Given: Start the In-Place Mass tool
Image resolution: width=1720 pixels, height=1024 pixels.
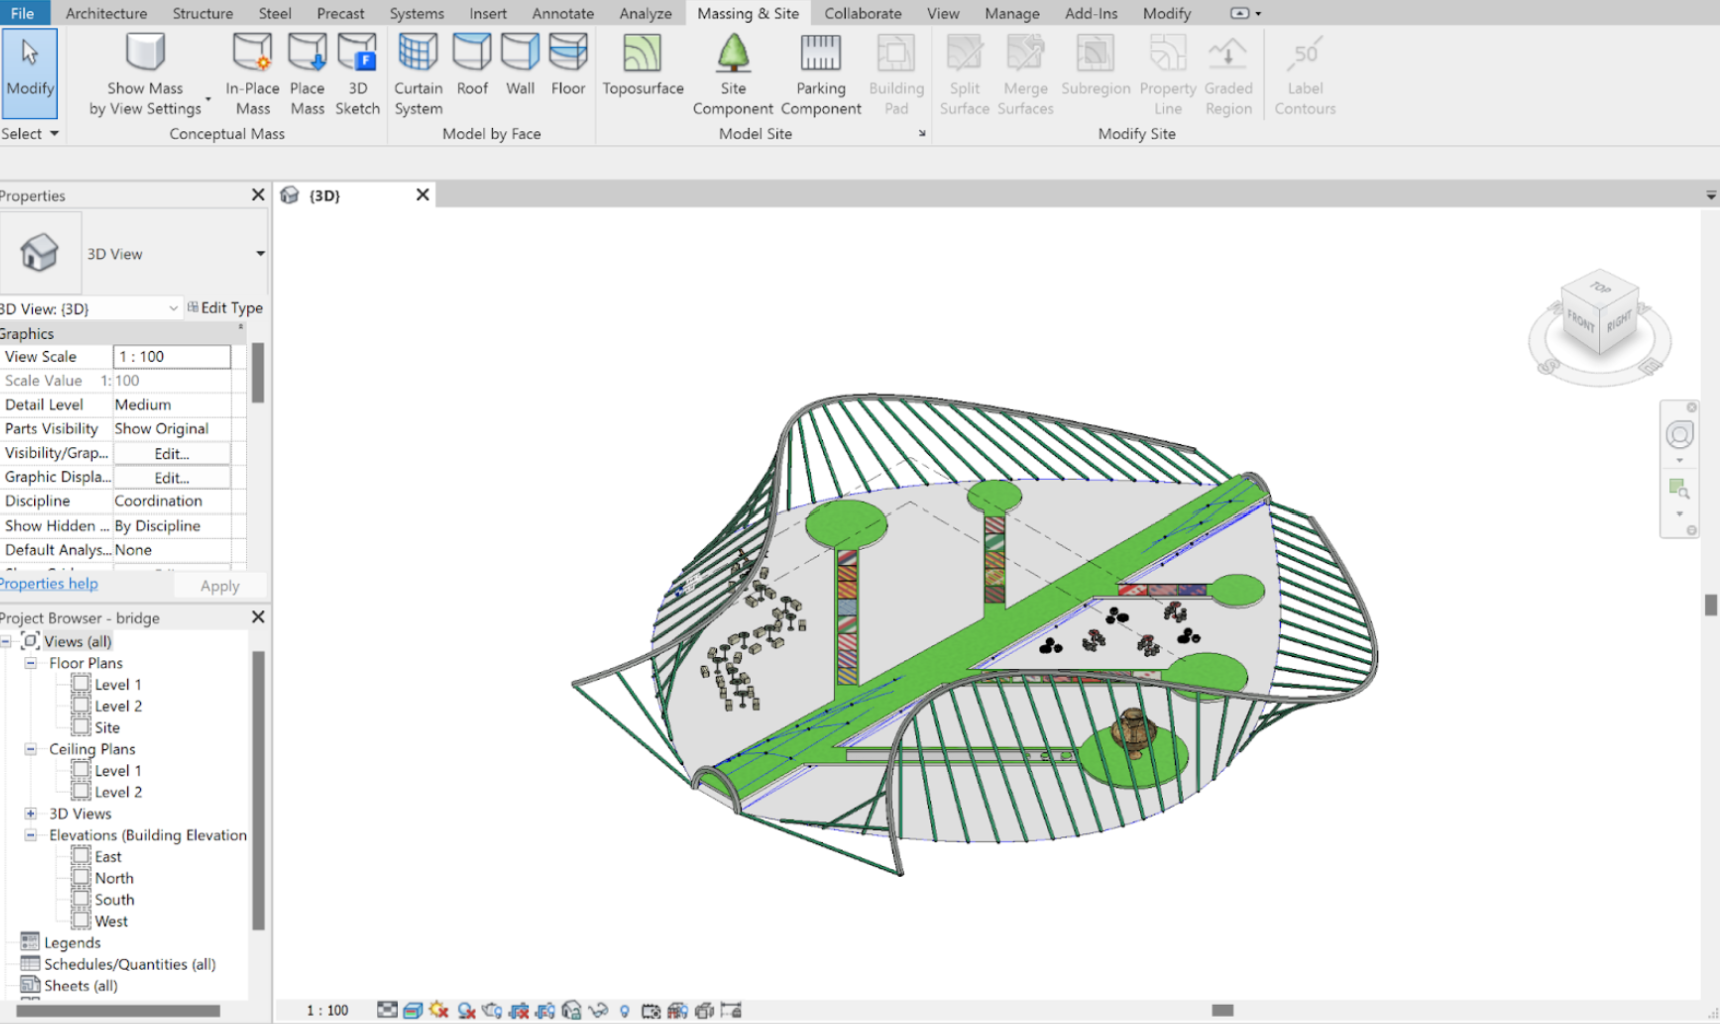Looking at the screenshot, I should pyautogui.click(x=252, y=75).
